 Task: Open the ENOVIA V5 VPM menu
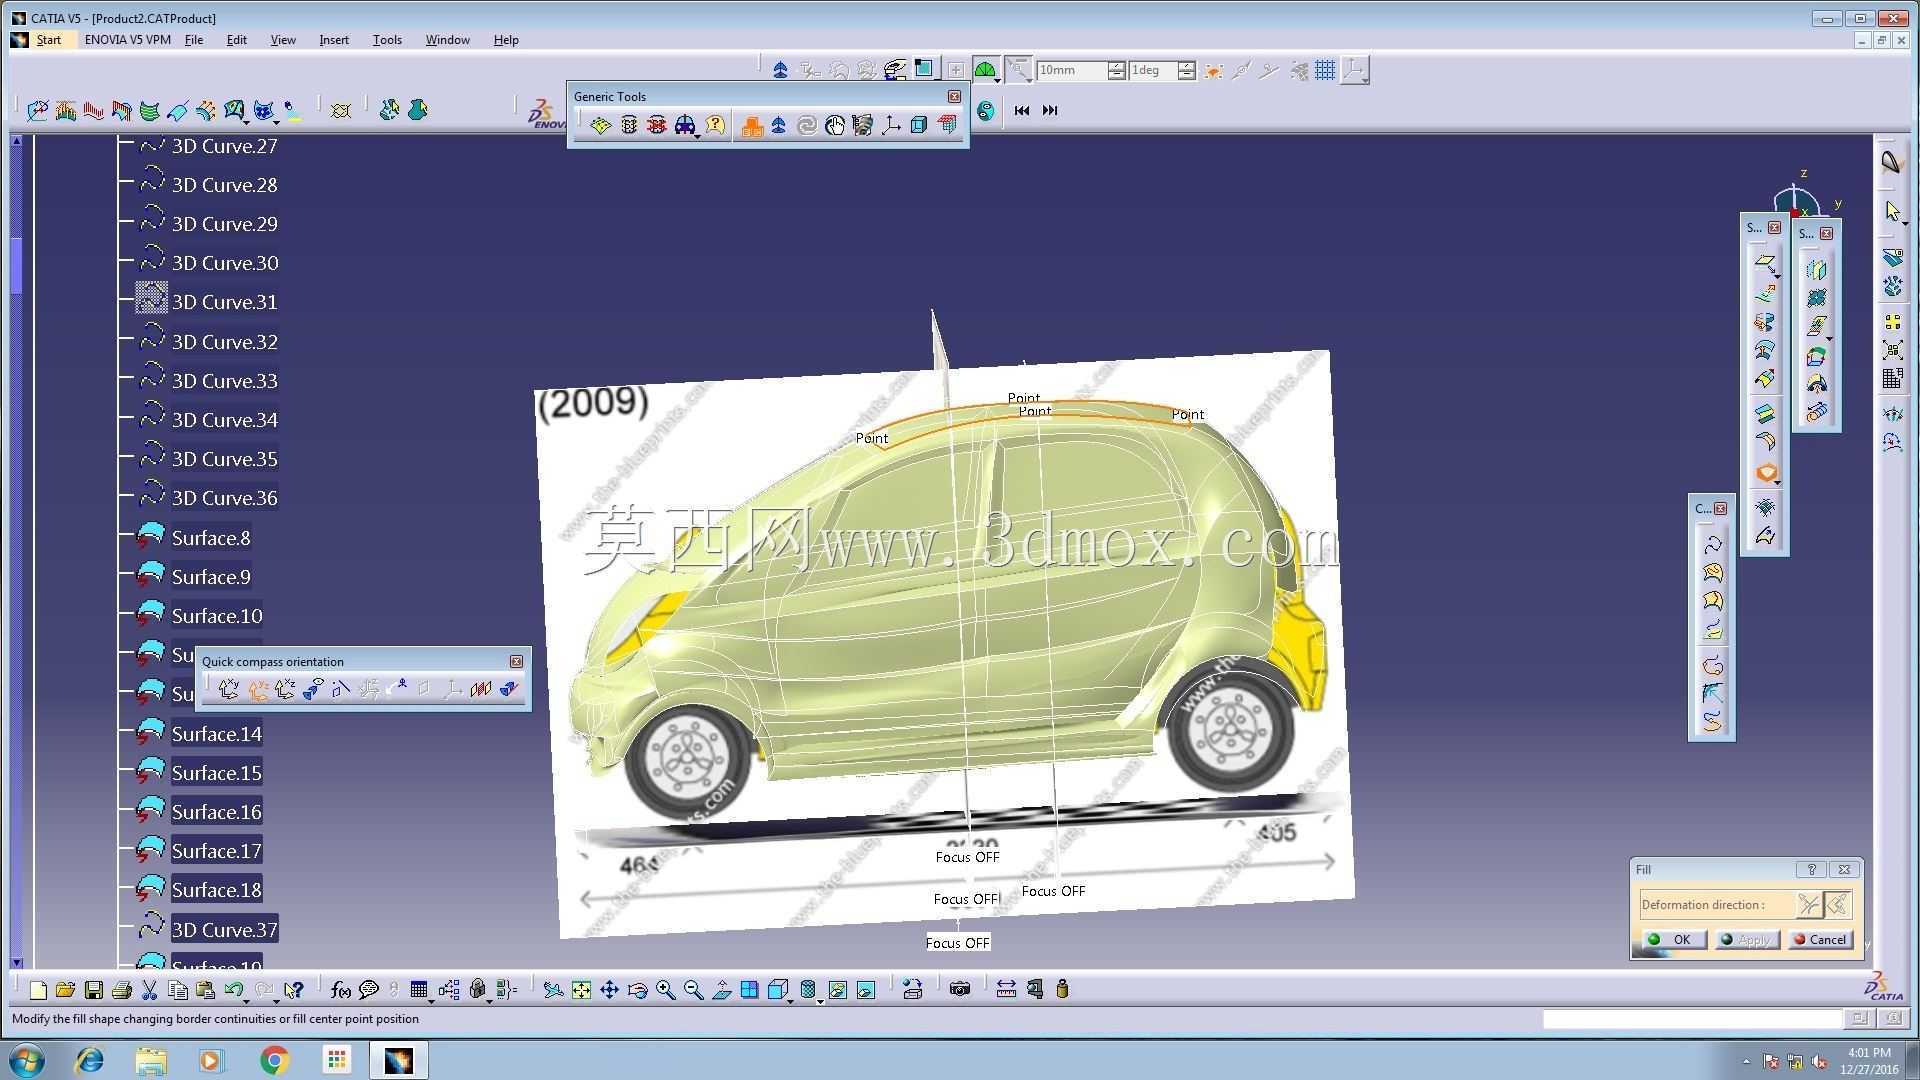(x=127, y=40)
